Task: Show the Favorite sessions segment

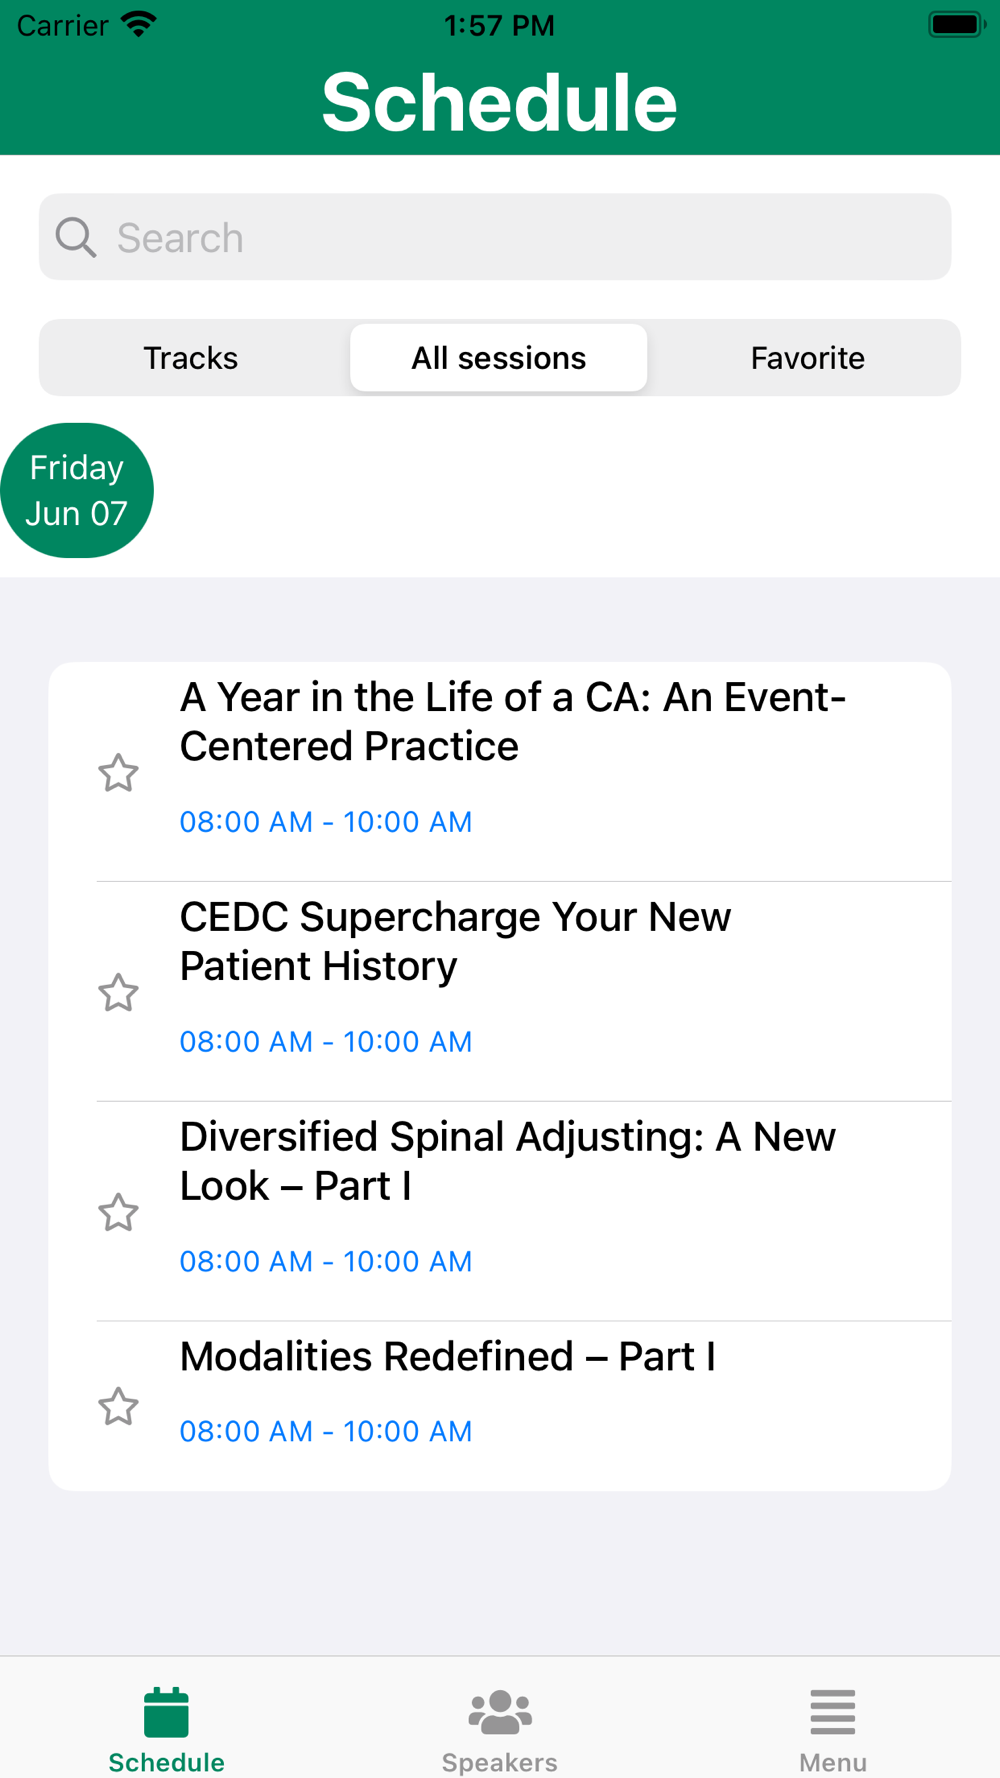Action: [x=807, y=358]
